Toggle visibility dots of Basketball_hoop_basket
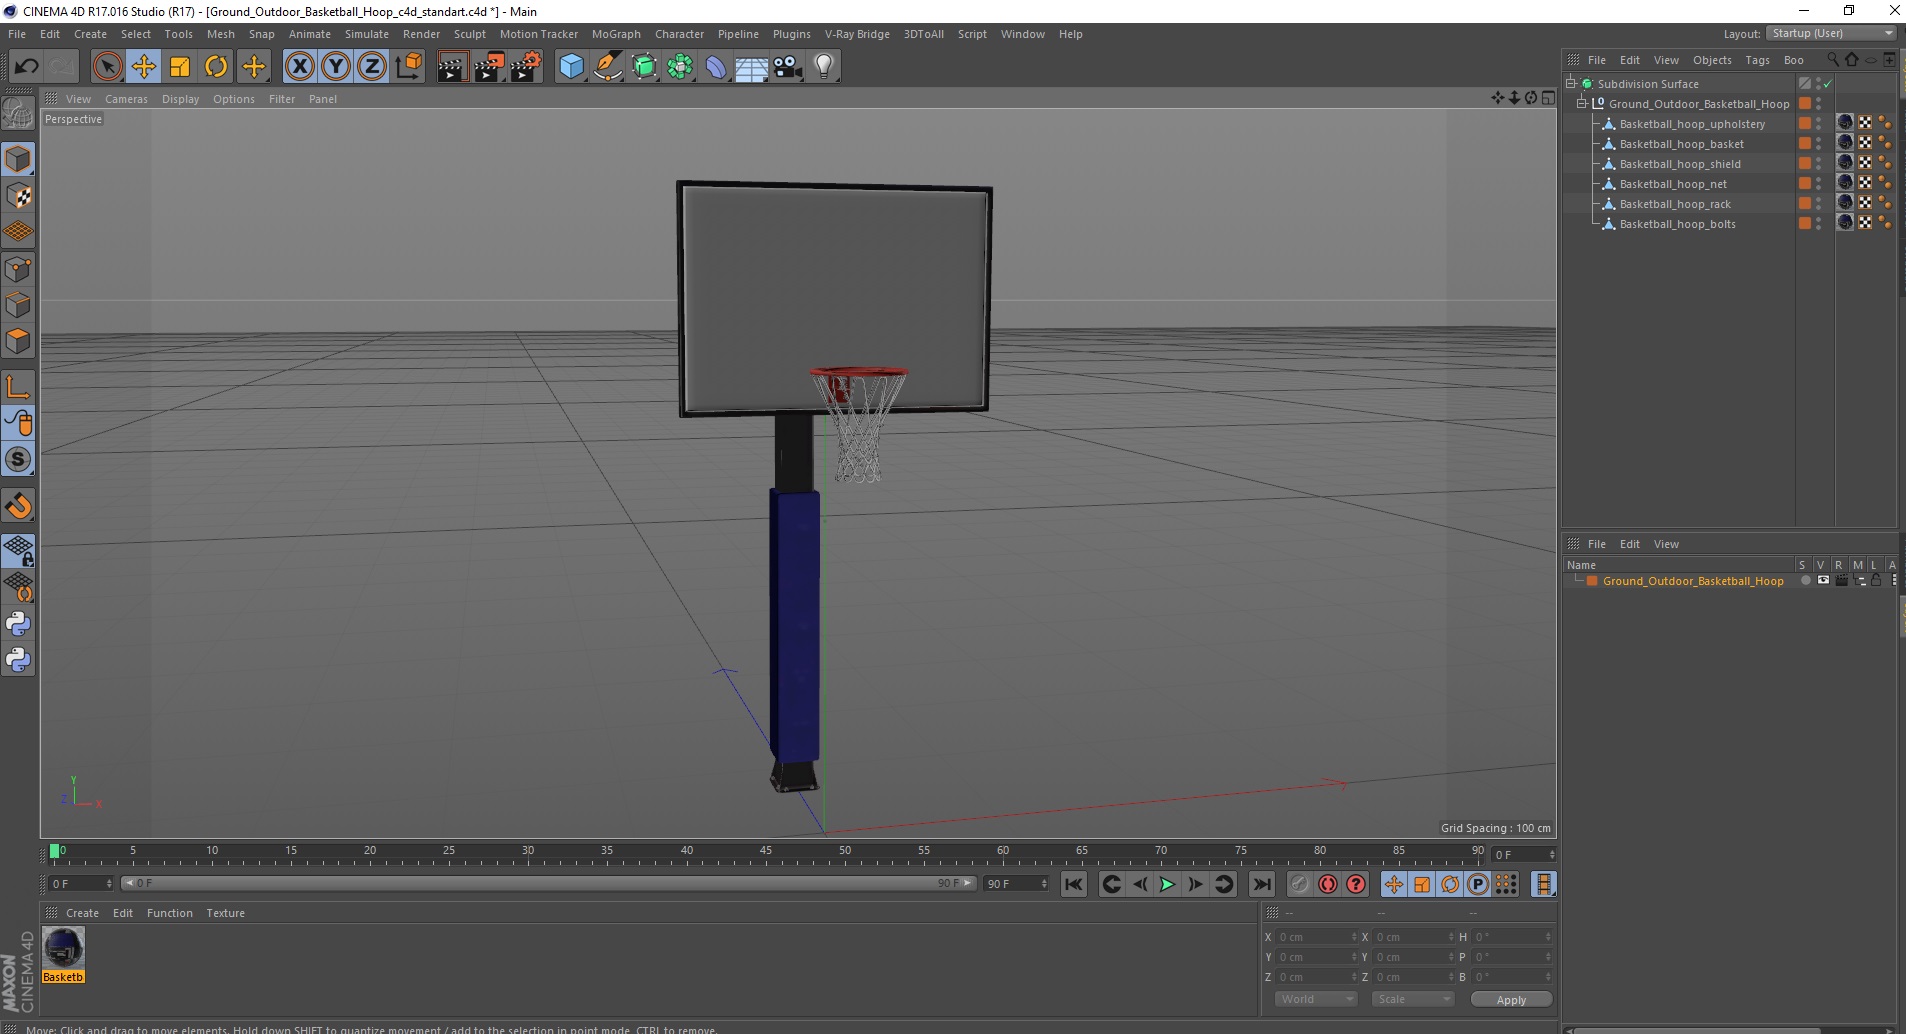The width and height of the screenshot is (1906, 1034). 1819,144
